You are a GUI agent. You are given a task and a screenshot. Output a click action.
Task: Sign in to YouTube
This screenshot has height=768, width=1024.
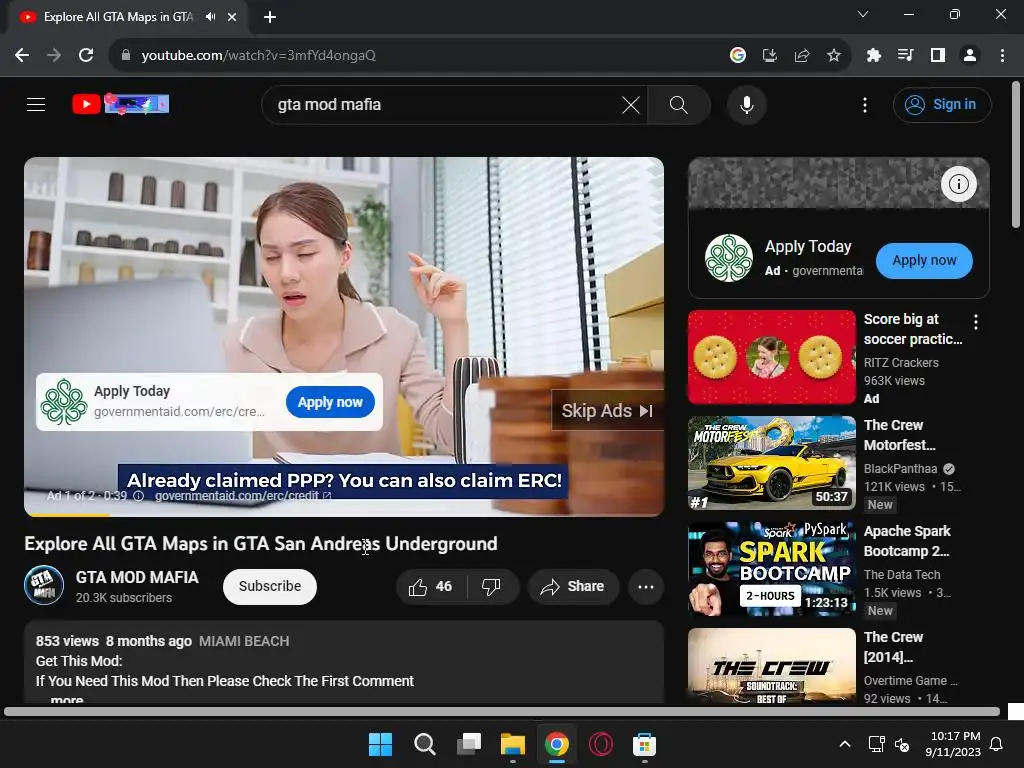[942, 104]
